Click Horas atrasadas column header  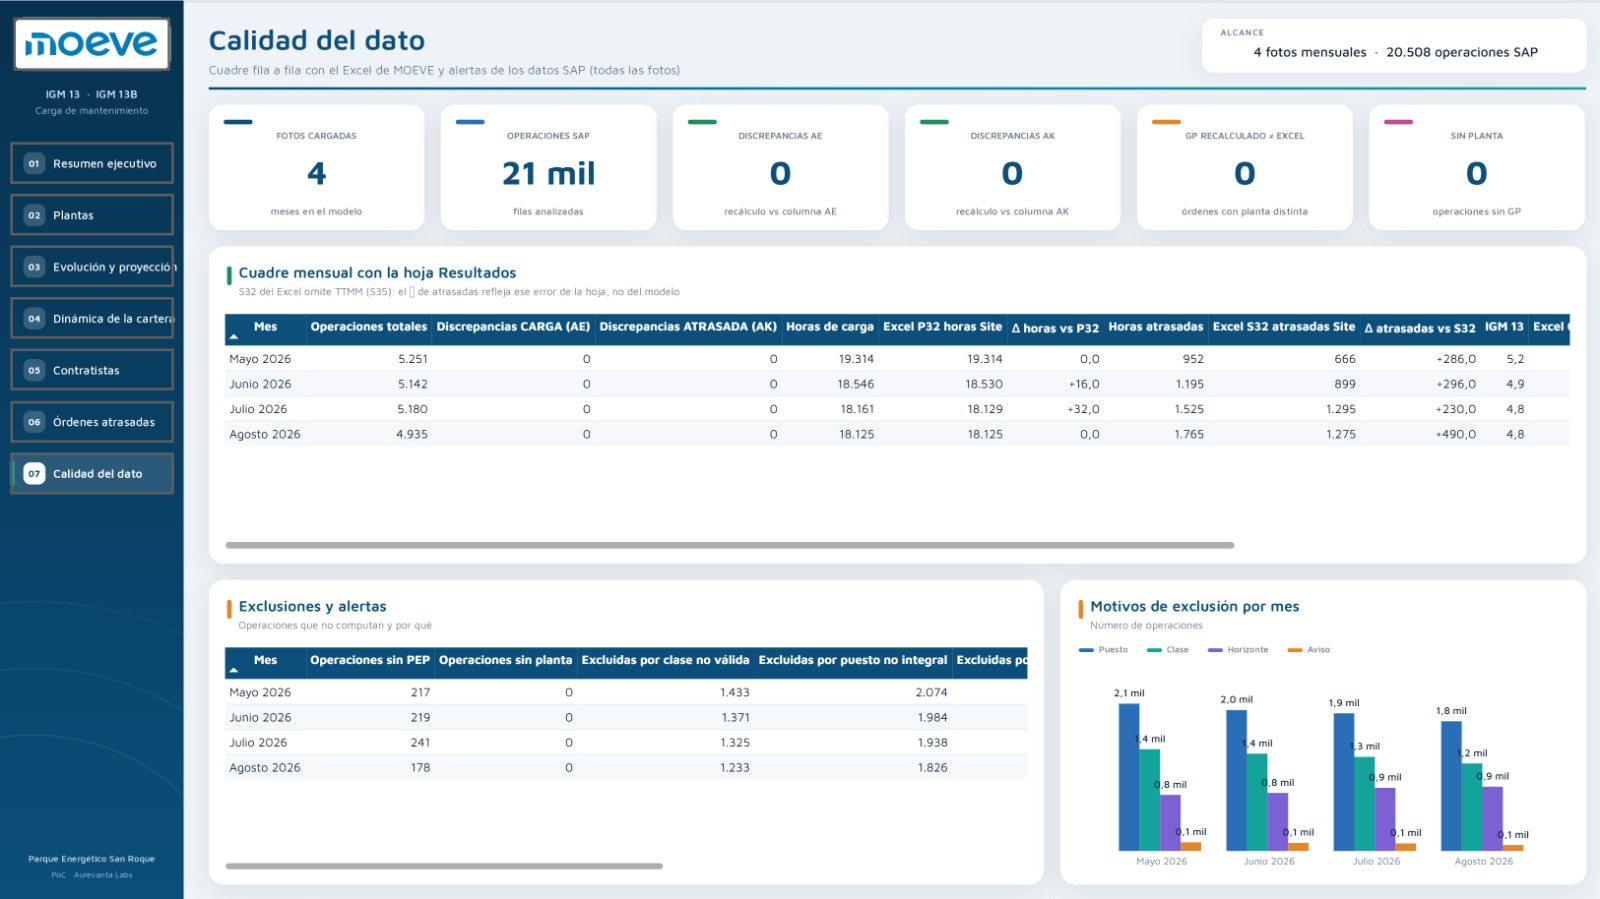(x=1156, y=327)
